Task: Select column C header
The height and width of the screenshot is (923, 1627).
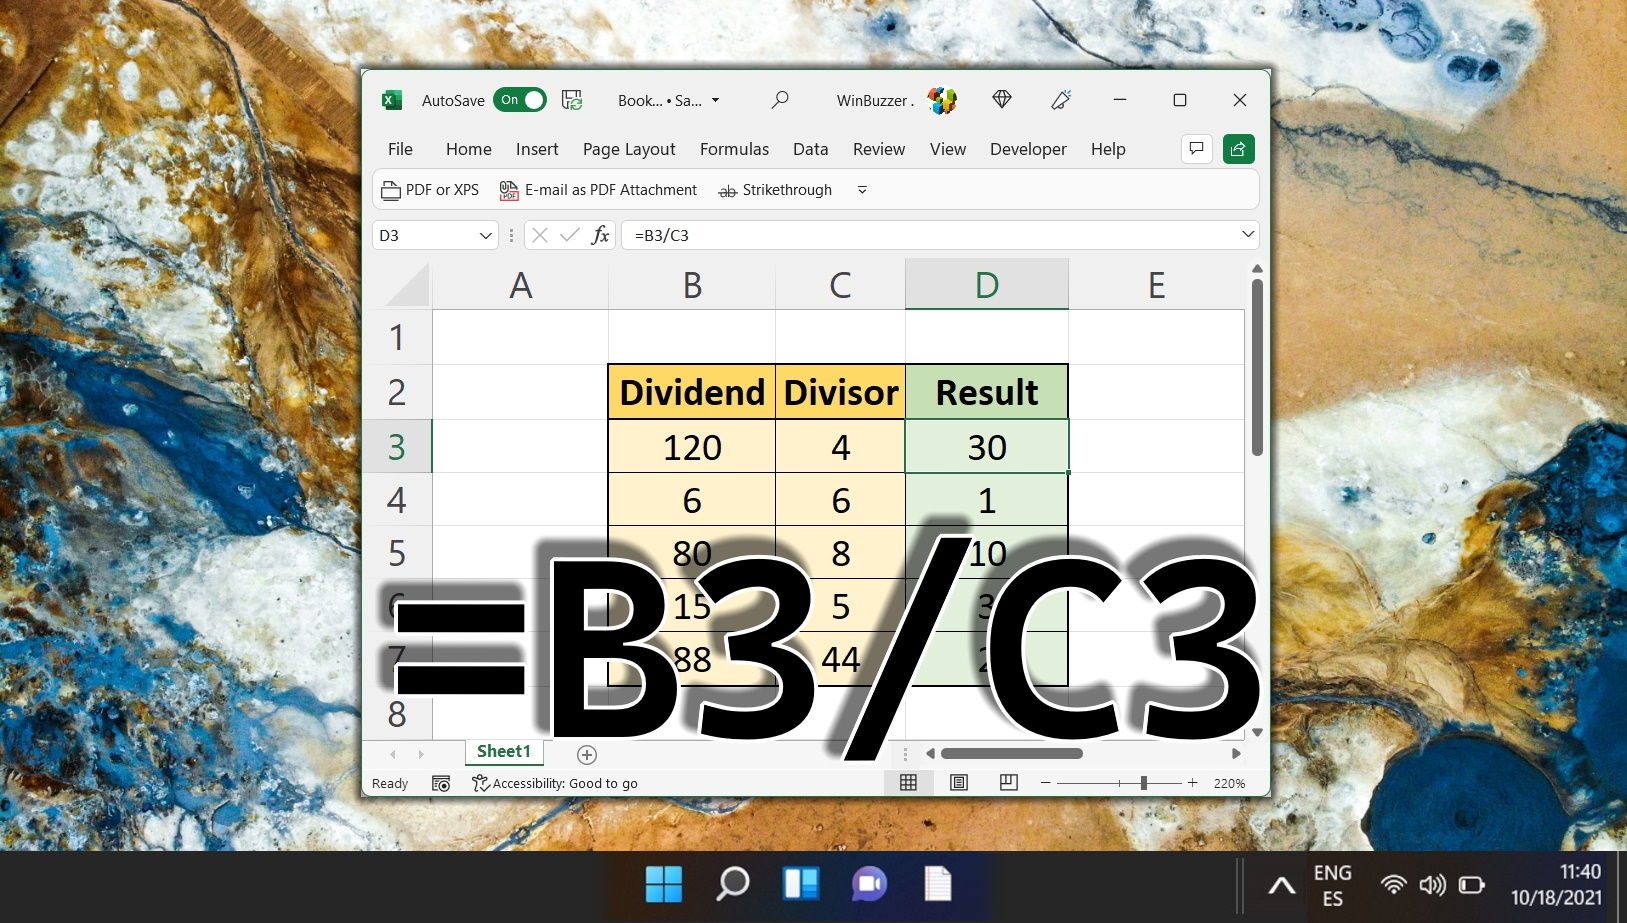Action: click(x=840, y=285)
